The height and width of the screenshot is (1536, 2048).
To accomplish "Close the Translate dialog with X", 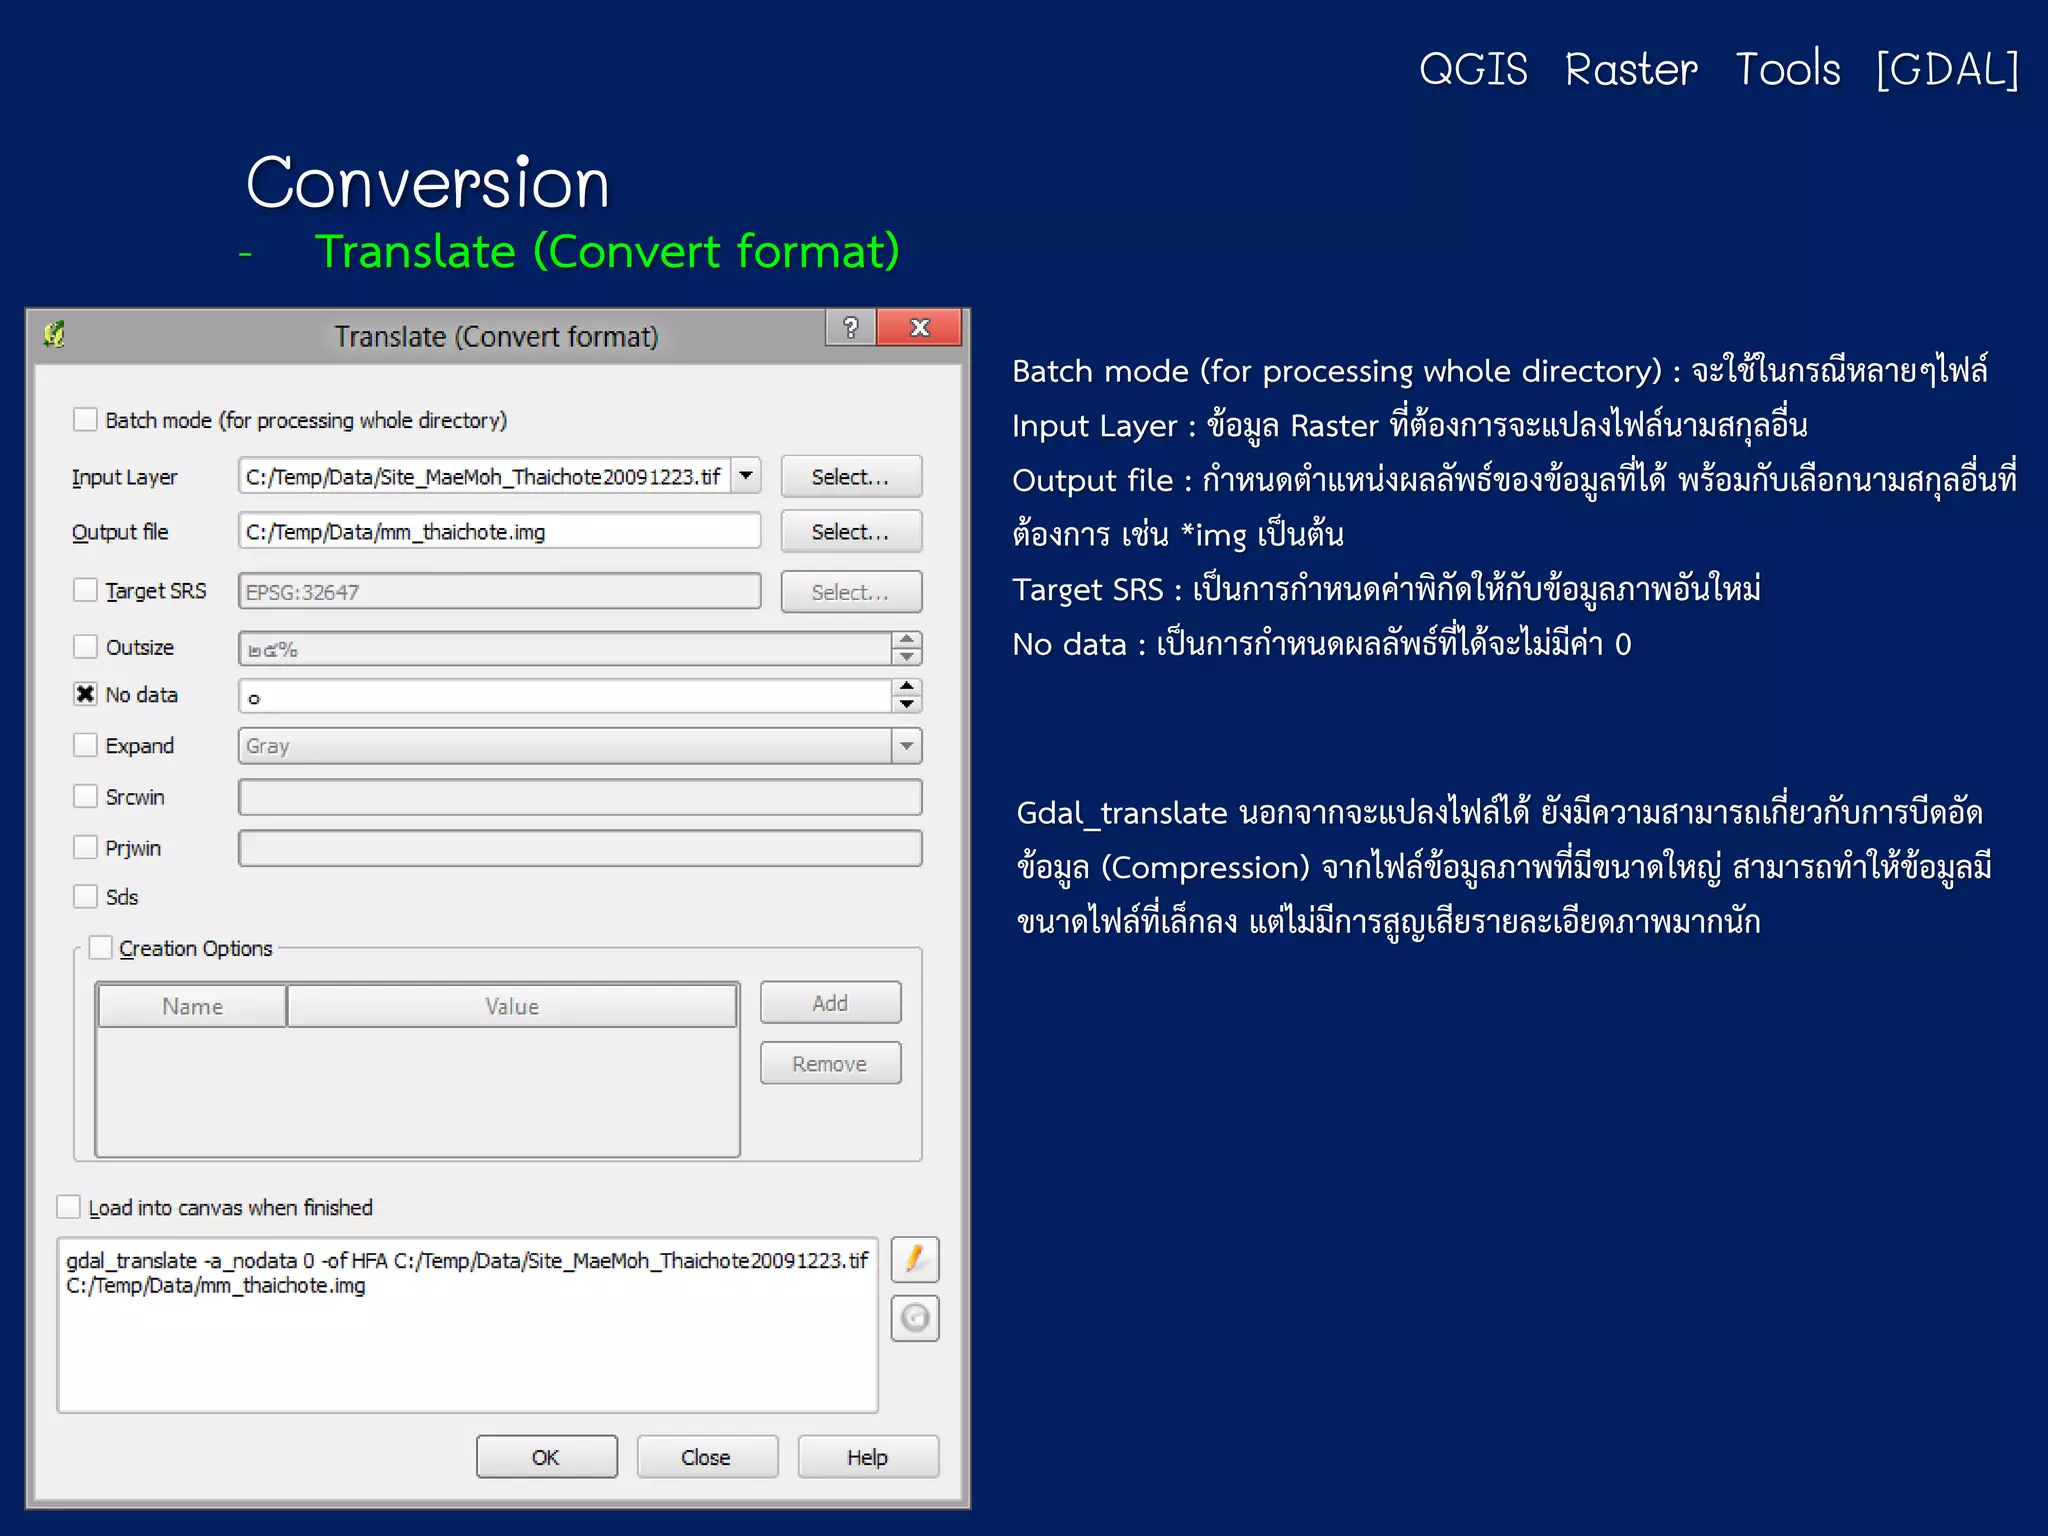I will coord(919,328).
